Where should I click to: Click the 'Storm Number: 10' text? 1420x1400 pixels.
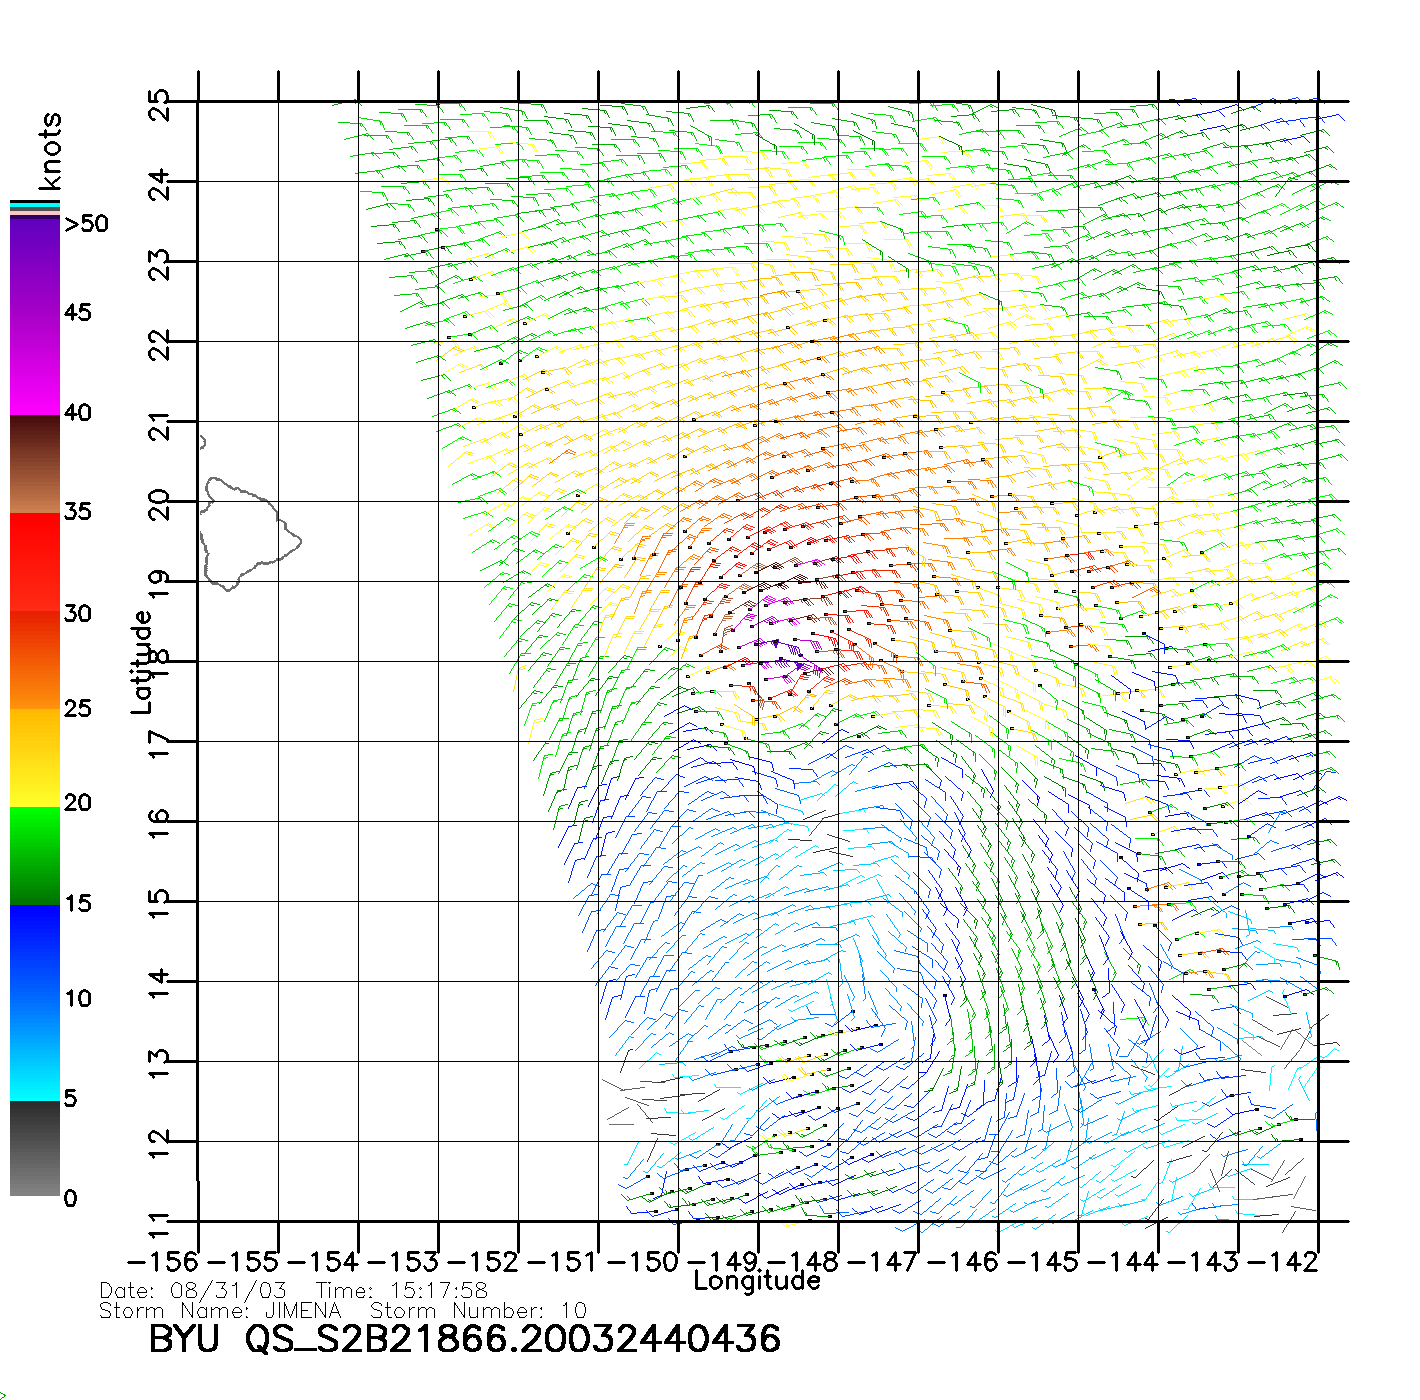478,1310
